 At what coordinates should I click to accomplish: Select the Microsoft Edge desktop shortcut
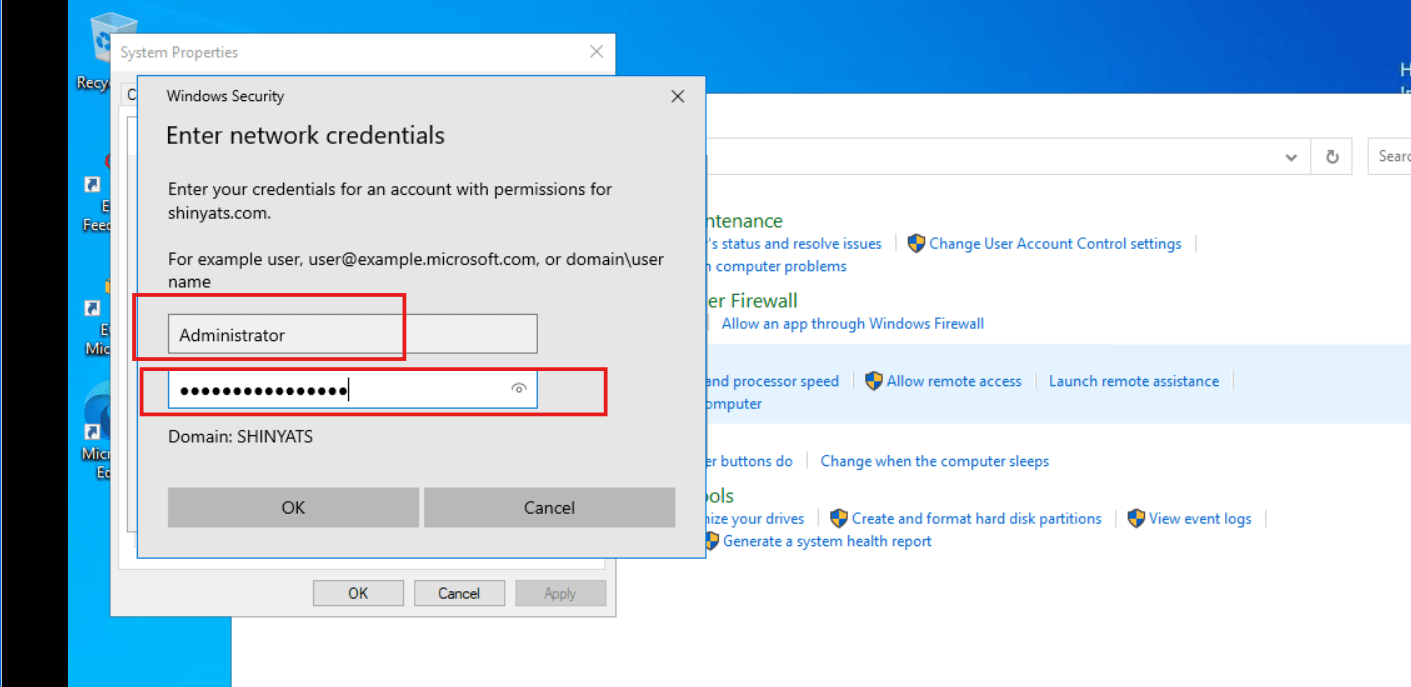coord(98,430)
